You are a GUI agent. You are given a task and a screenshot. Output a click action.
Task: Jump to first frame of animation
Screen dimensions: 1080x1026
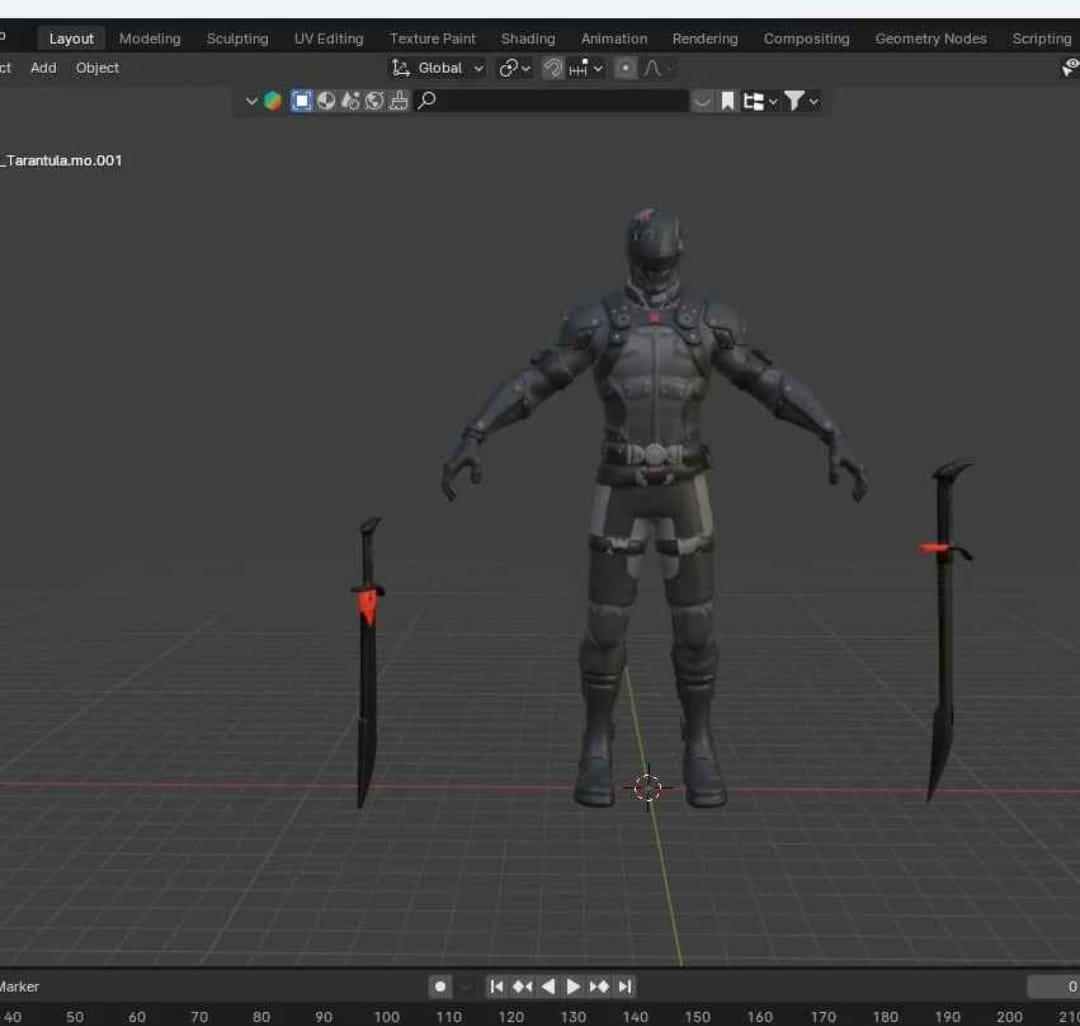pyautogui.click(x=496, y=987)
